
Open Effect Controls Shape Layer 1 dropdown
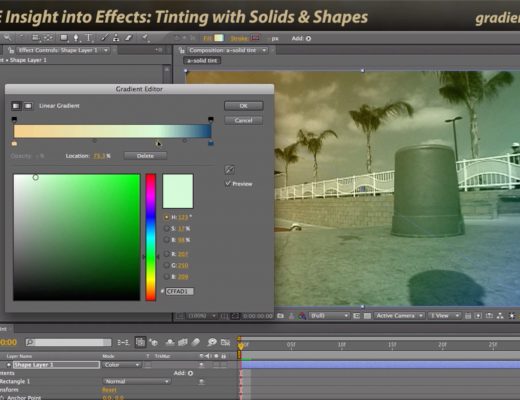pos(106,50)
